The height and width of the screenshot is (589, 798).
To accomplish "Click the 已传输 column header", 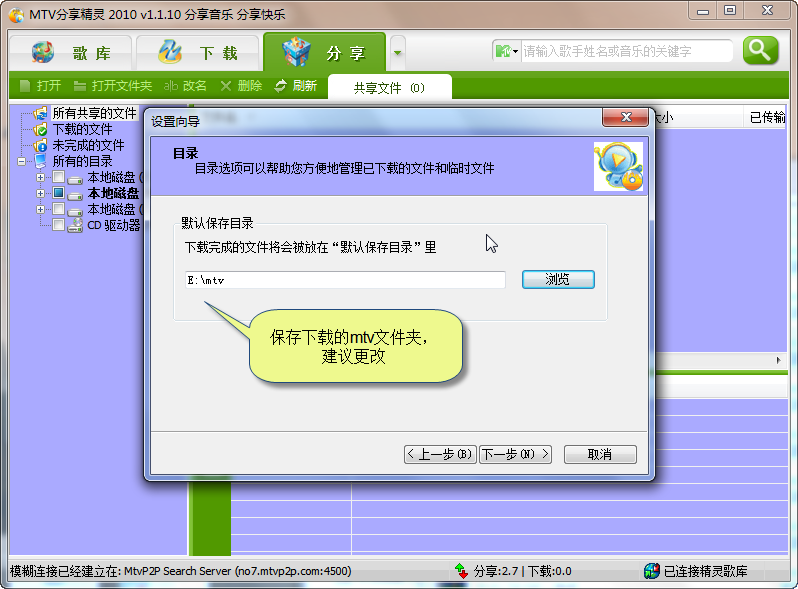I will pyautogui.click(x=766, y=118).
